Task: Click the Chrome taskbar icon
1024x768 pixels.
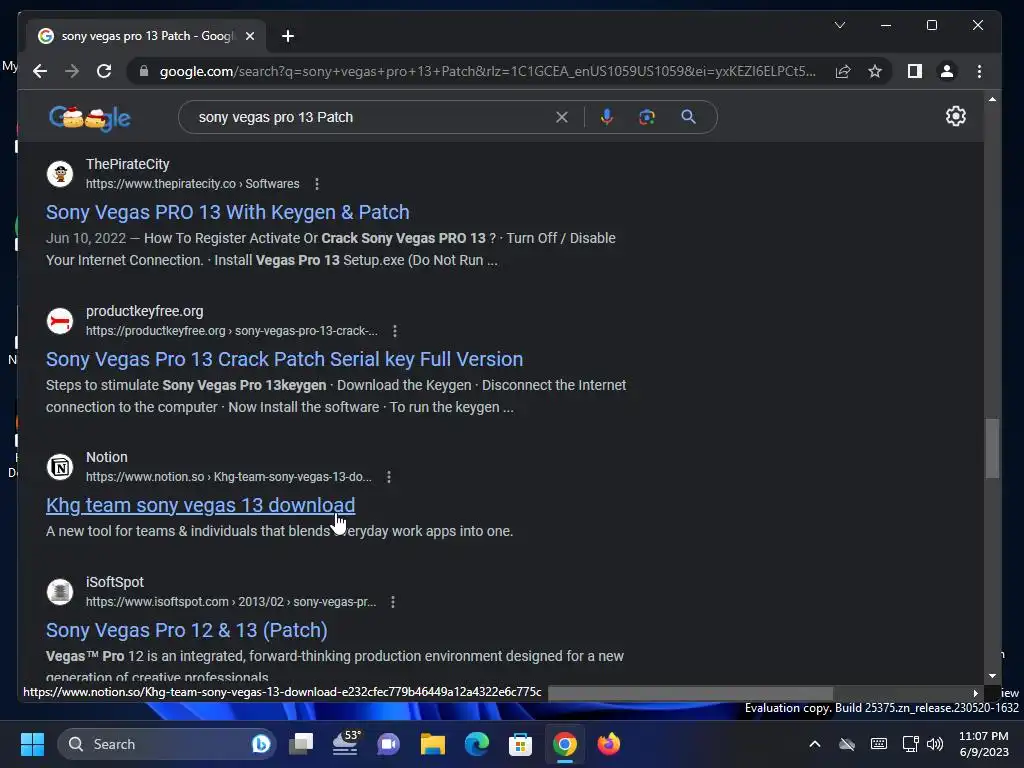Action: (565, 744)
